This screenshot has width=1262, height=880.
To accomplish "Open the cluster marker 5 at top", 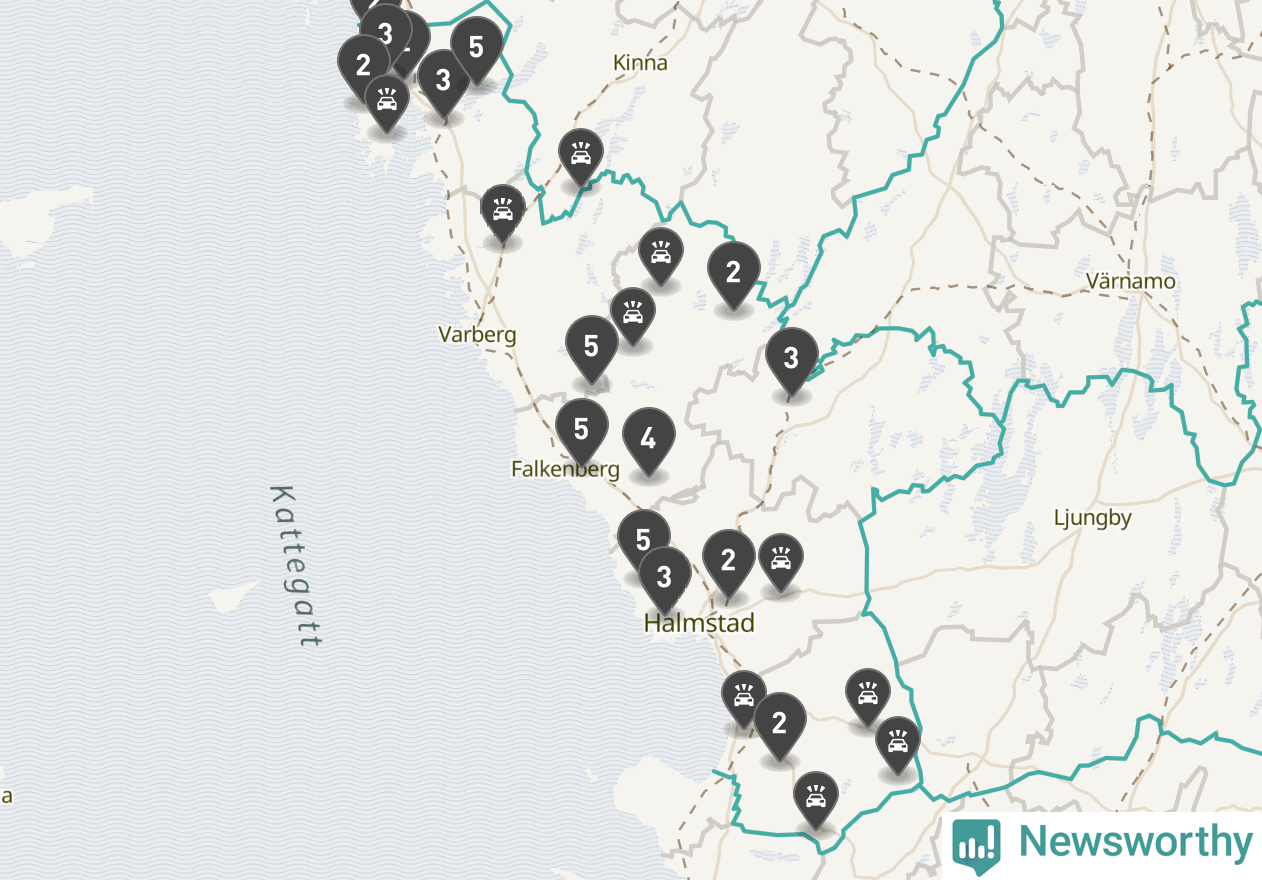I will tap(476, 49).
